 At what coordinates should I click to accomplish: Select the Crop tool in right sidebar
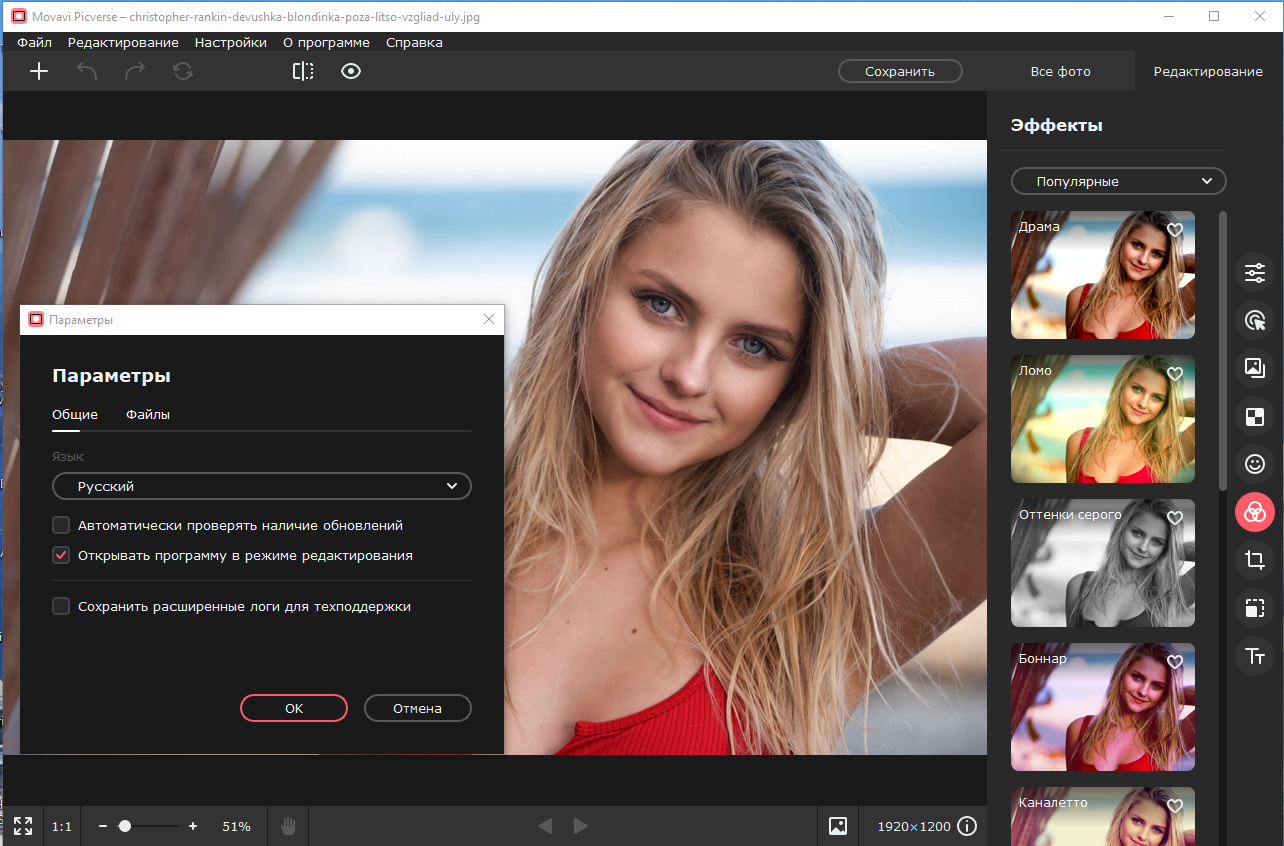pyautogui.click(x=1254, y=560)
